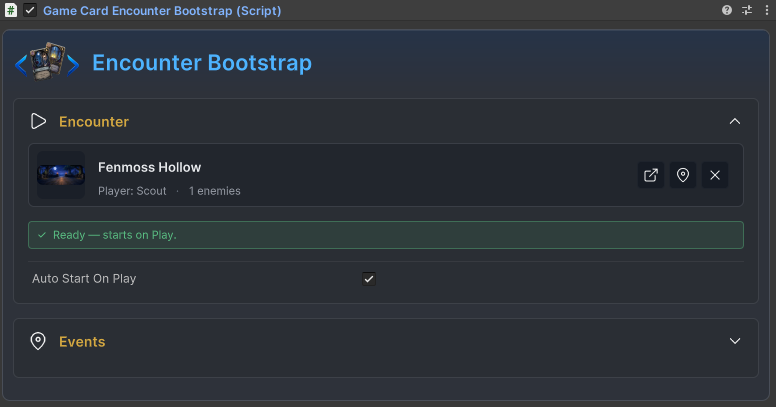This screenshot has height=407, width=776.
Task: Disable the Game Card Encounter Bootstrap component
Action: pyautogui.click(x=30, y=10)
